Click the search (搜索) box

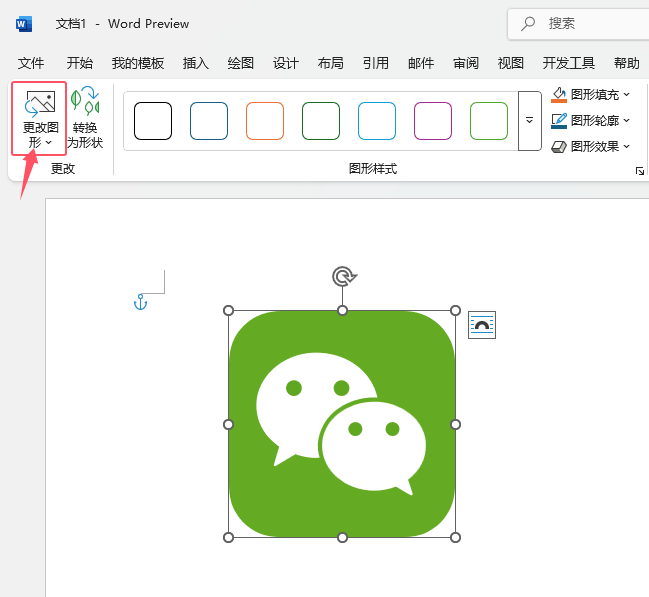coord(578,24)
